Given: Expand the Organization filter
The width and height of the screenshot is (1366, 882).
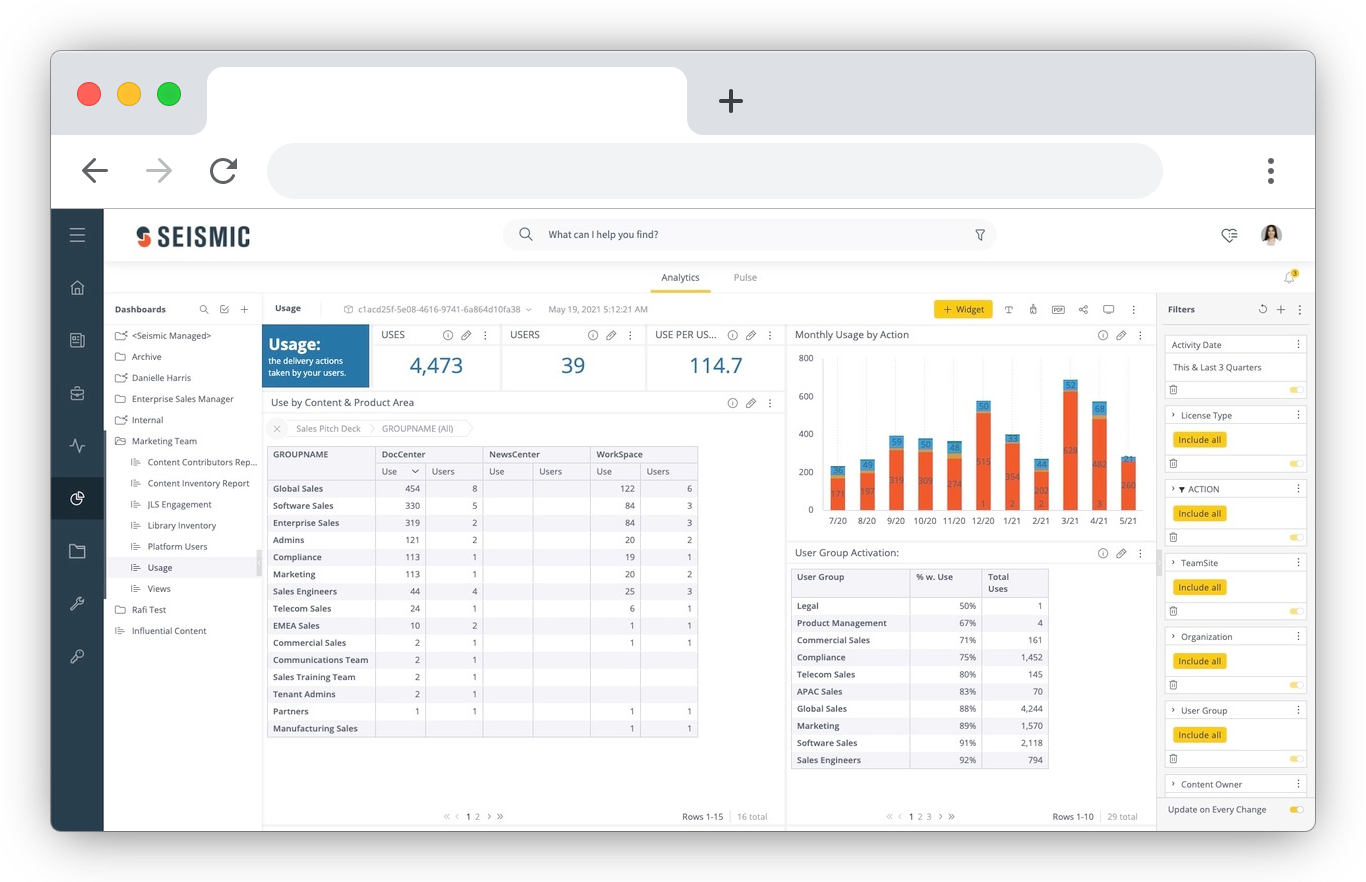Looking at the screenshot, I should tap(1173, 637).
